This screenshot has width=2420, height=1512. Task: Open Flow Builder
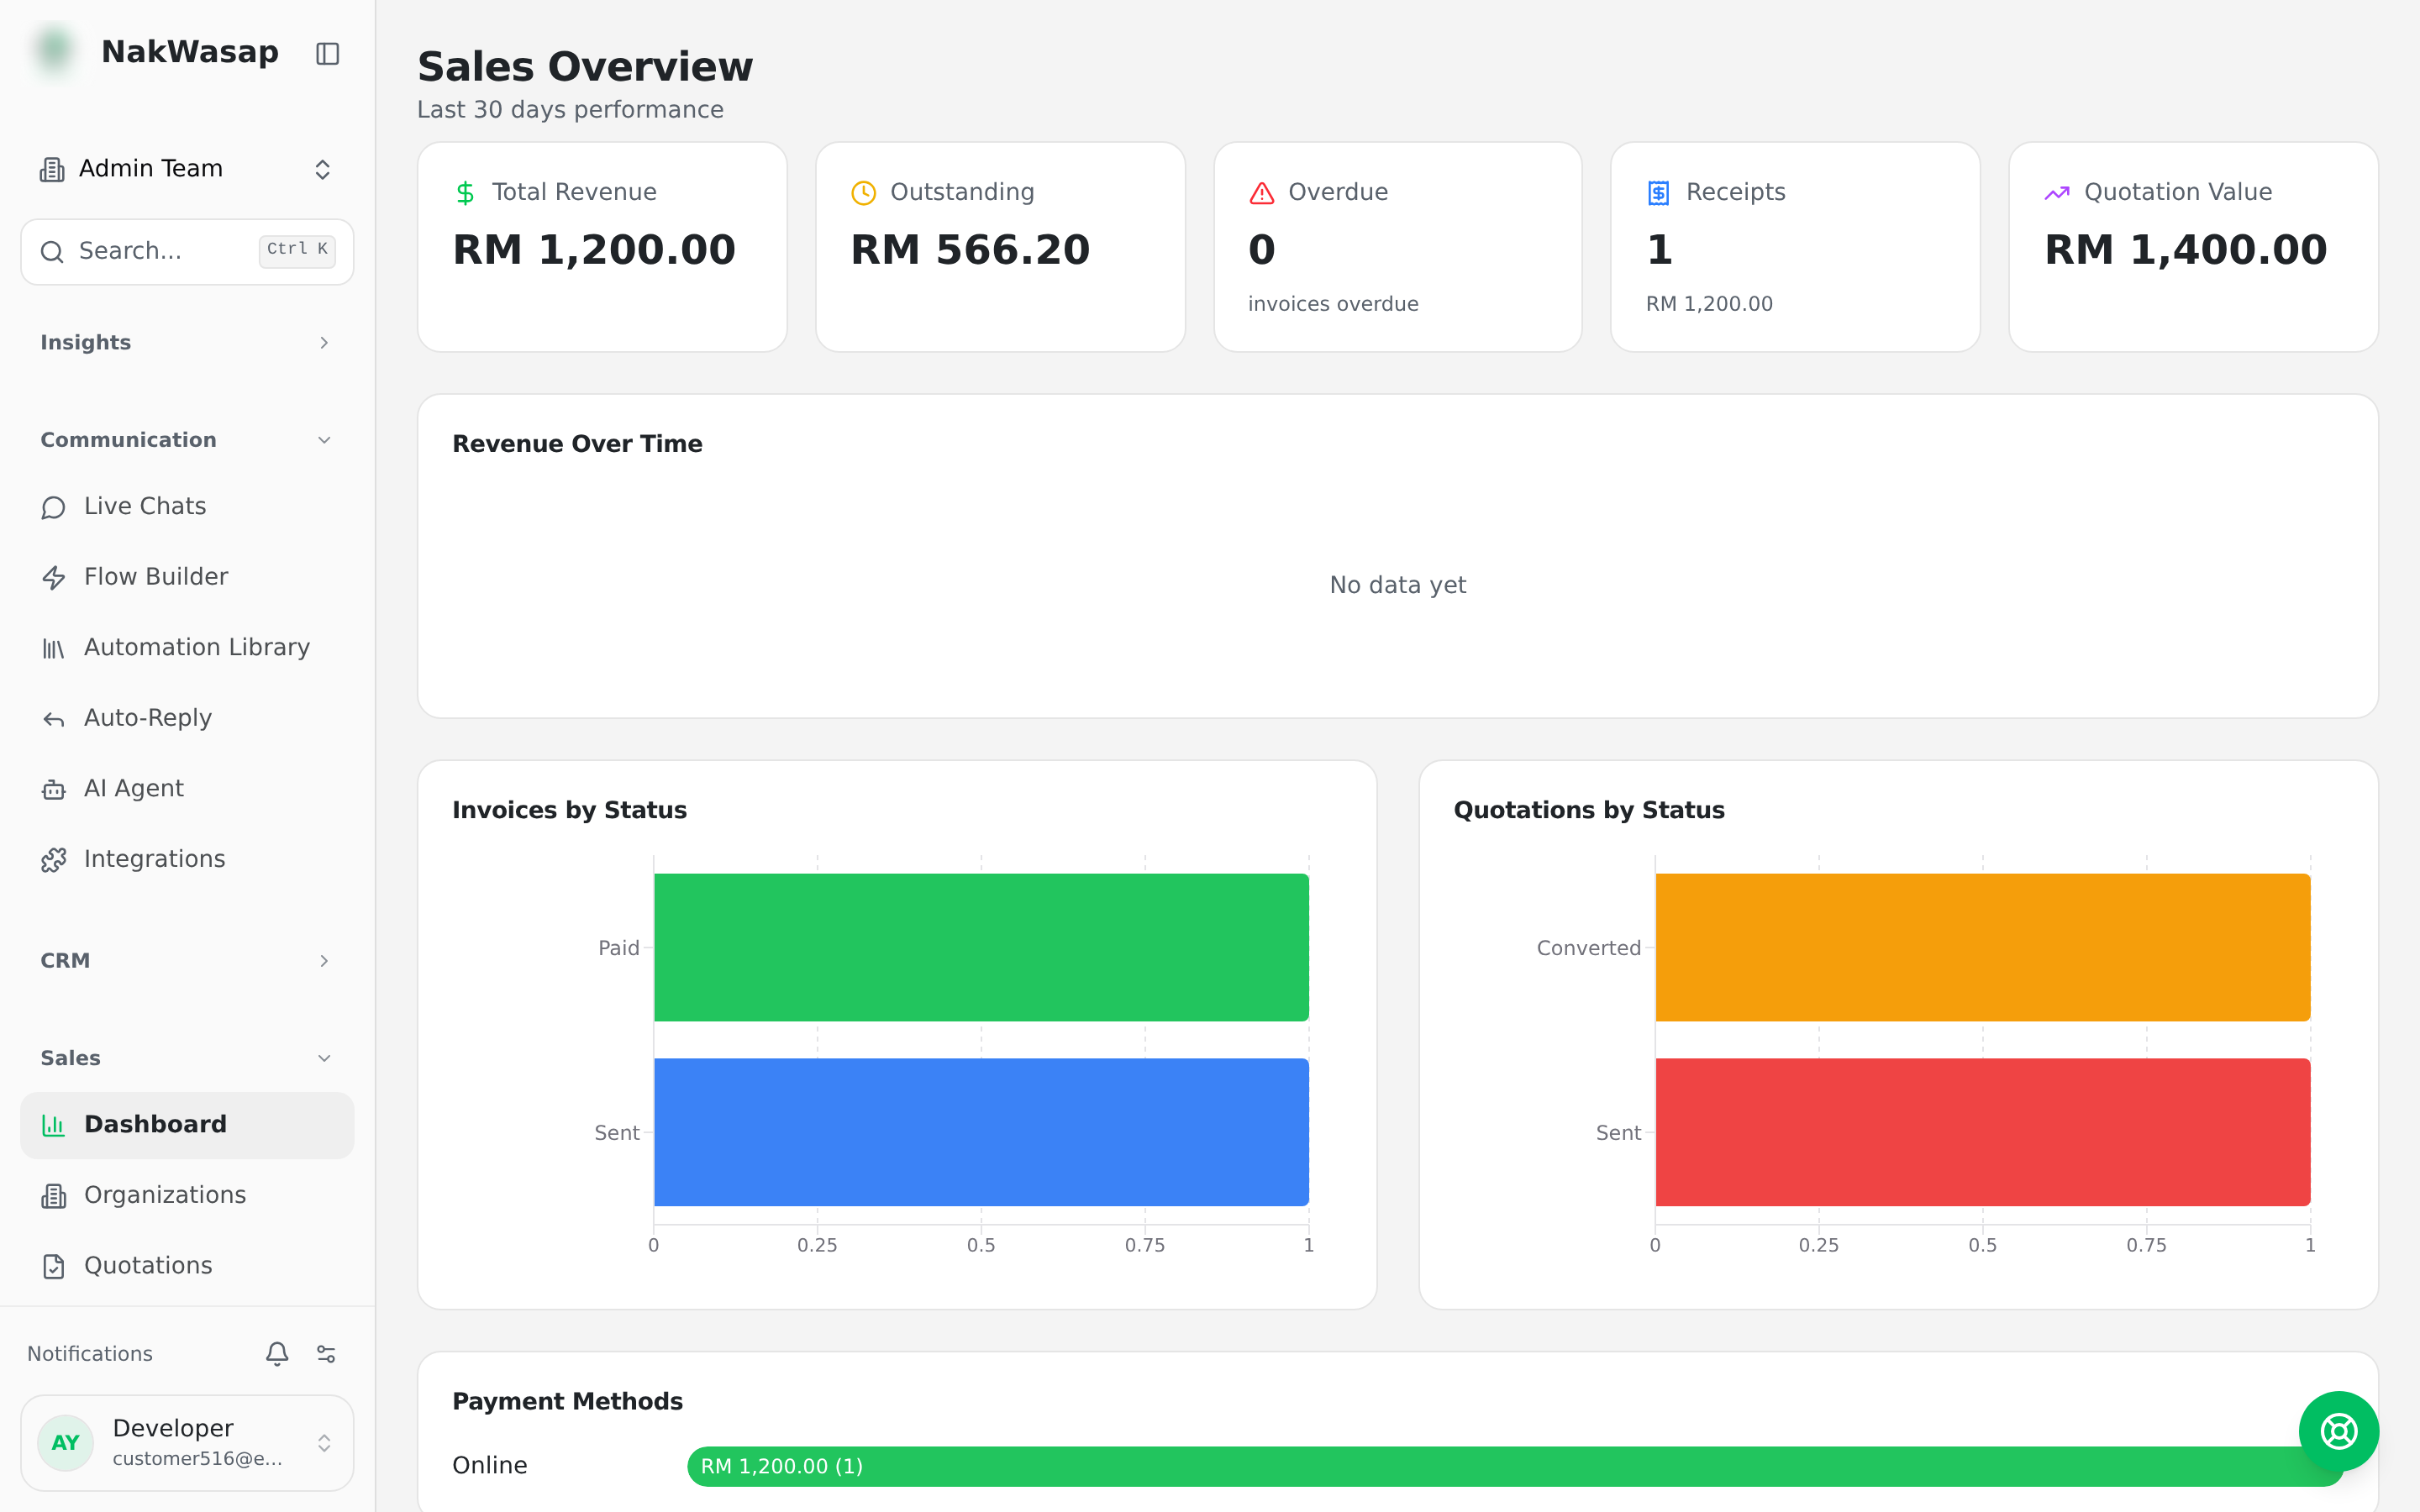click(x=187, y=577)
